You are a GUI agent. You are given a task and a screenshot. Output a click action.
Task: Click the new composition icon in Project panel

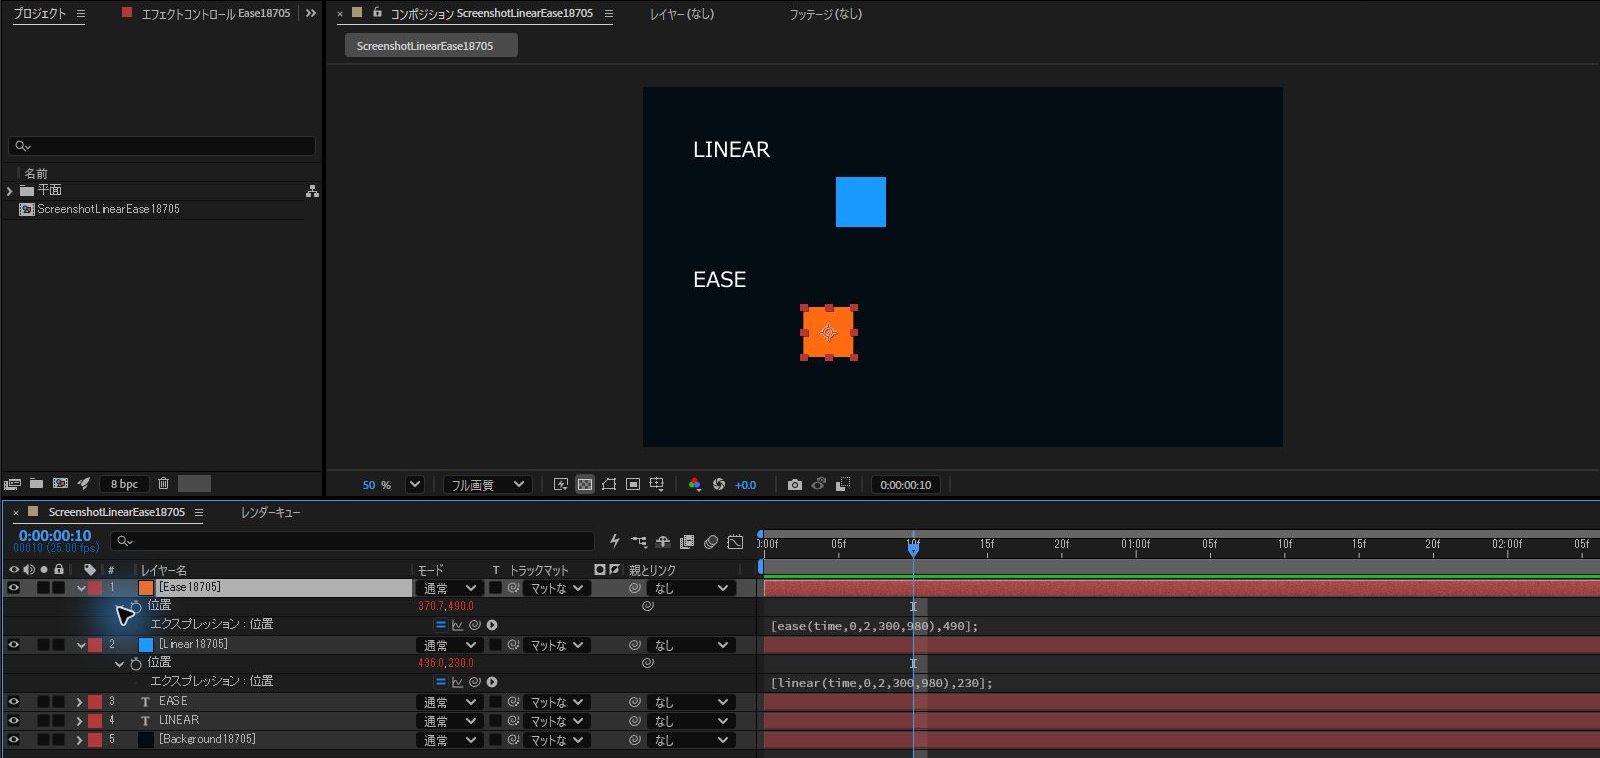click(x=60, y=484)
